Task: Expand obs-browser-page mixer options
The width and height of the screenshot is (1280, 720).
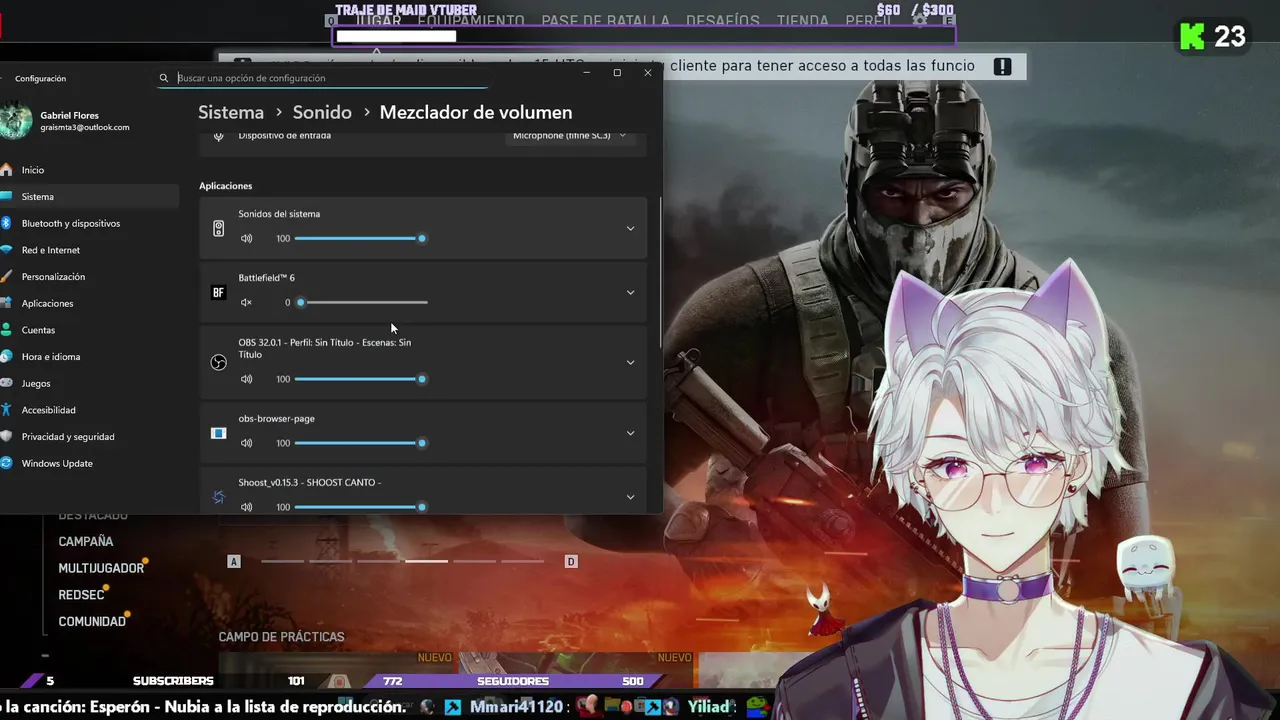Action: pos(630,433)
